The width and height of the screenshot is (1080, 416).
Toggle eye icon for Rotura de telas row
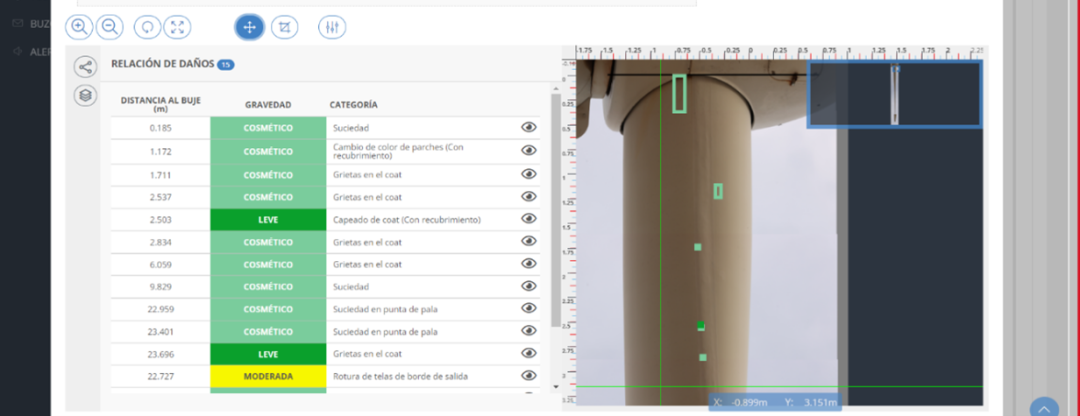click(529, 376)
